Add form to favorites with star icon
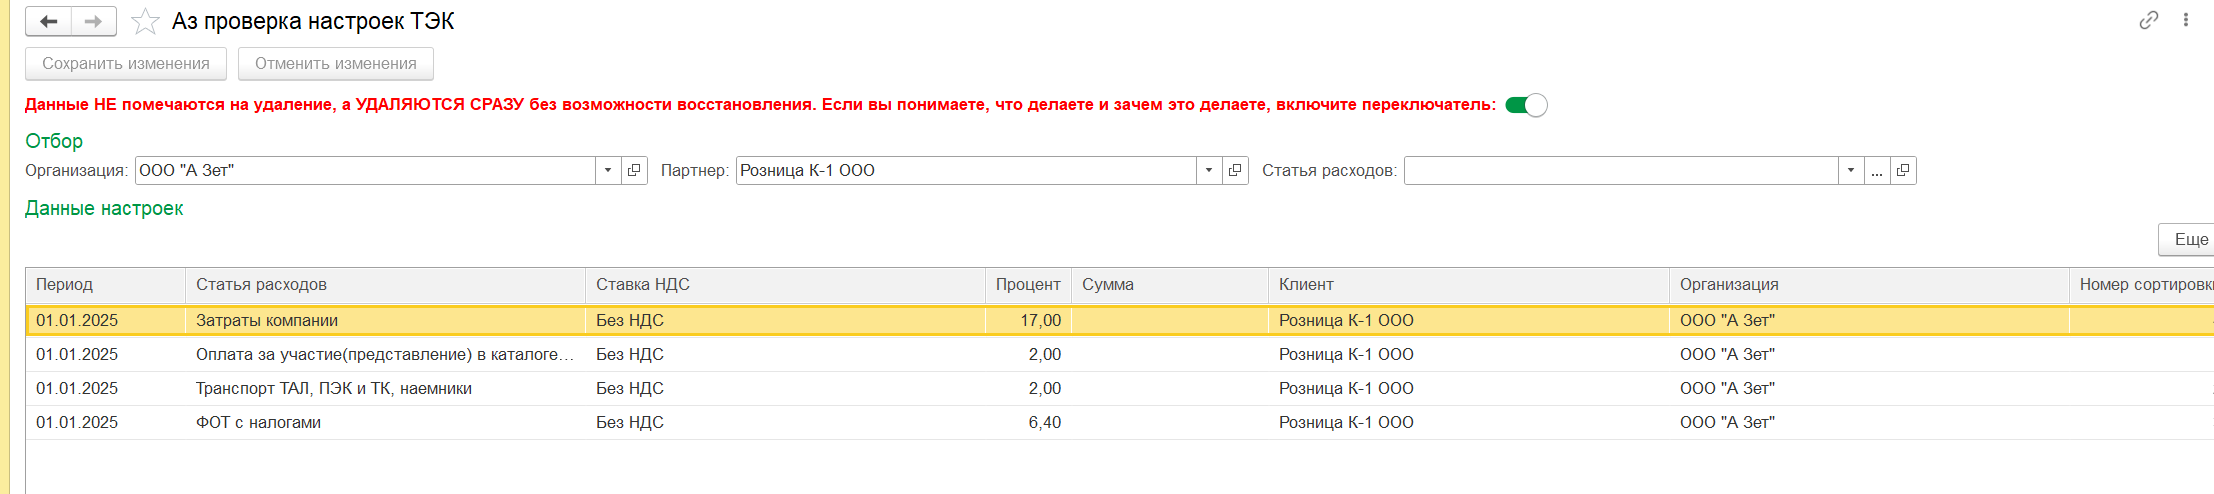 coord(145,21)
